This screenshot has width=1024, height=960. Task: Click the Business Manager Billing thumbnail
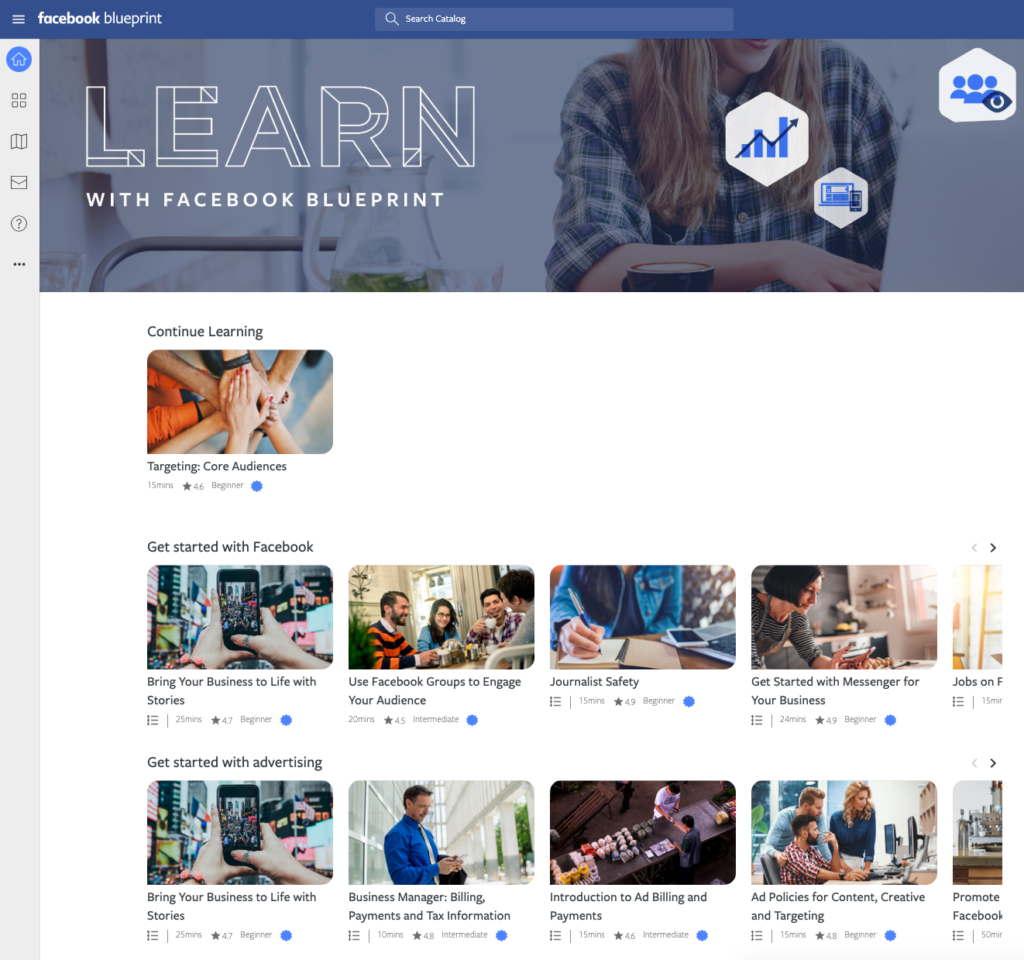441,833
